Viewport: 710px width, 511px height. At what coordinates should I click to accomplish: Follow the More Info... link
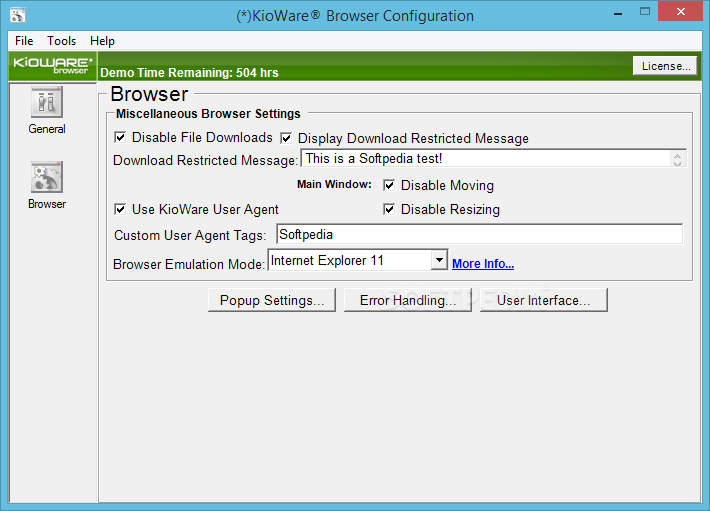pos(483,263)
